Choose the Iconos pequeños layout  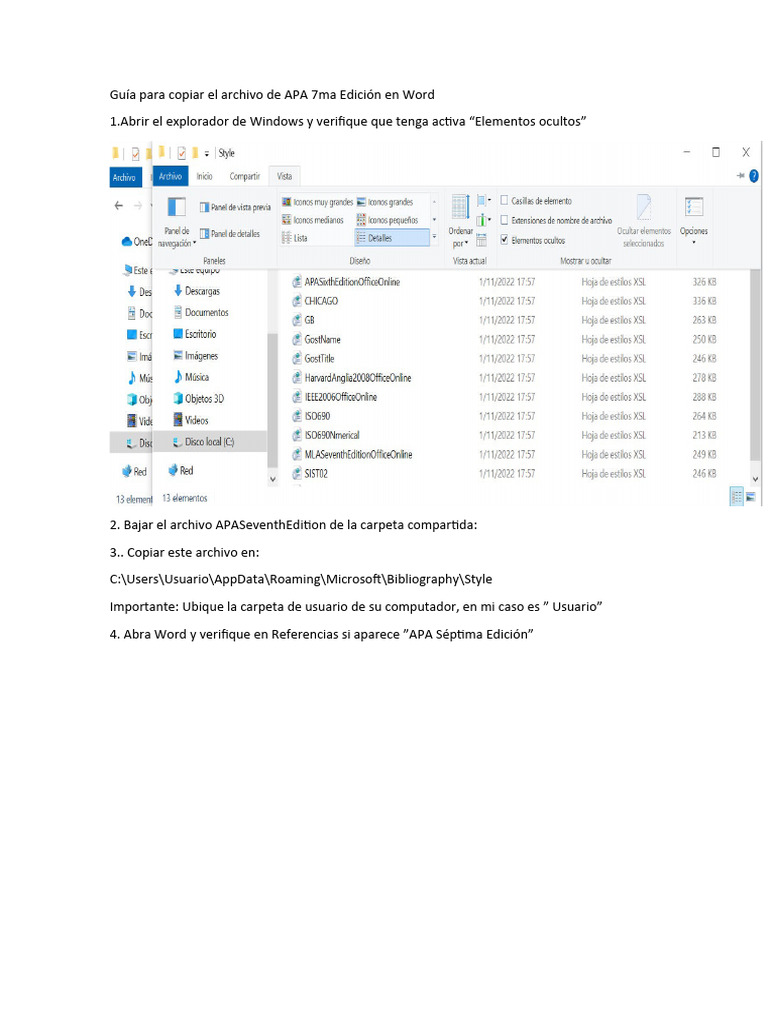[x=388, y=220]
